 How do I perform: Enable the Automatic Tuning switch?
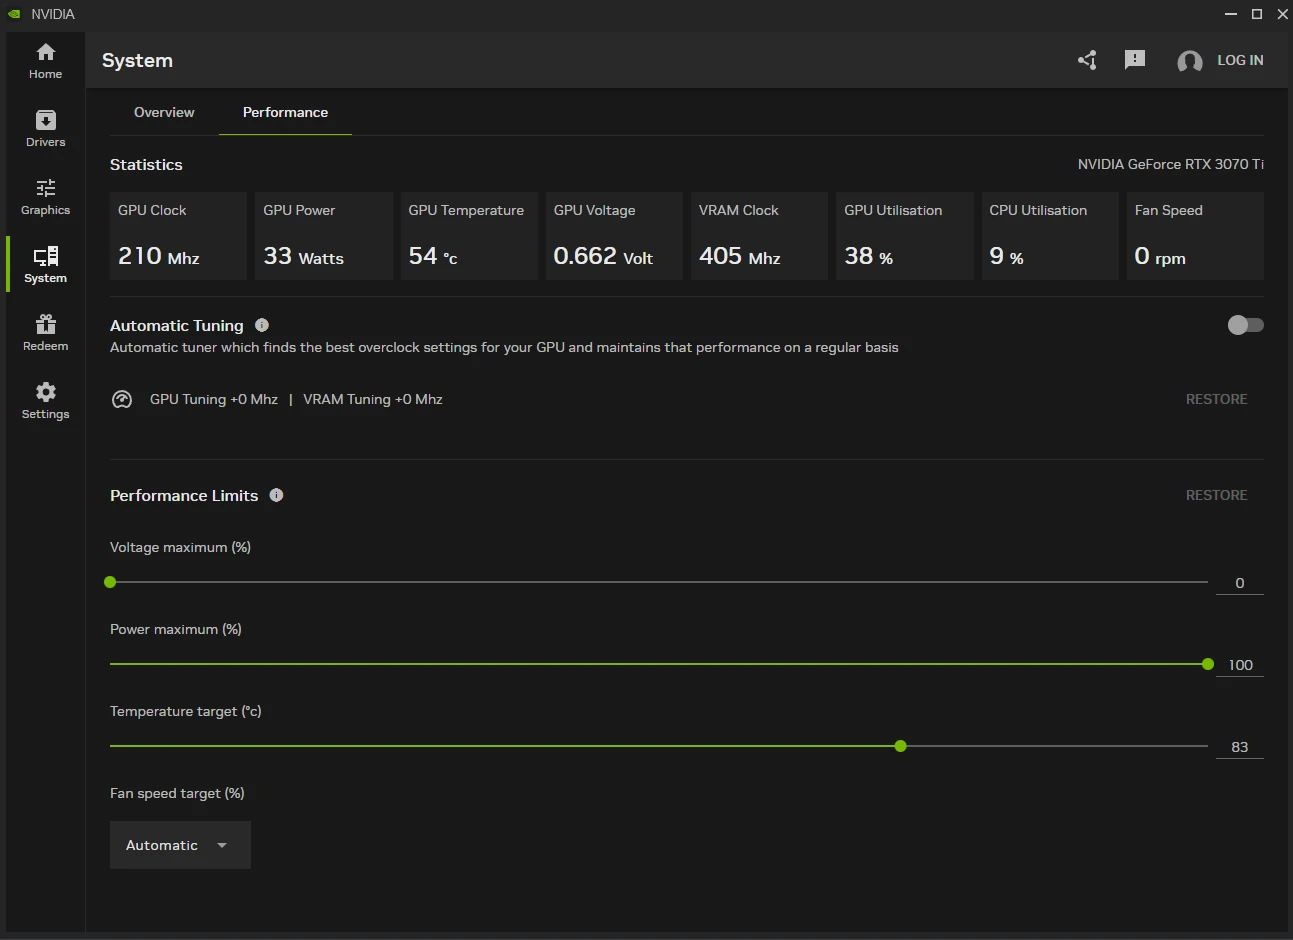coord(1246,325)
